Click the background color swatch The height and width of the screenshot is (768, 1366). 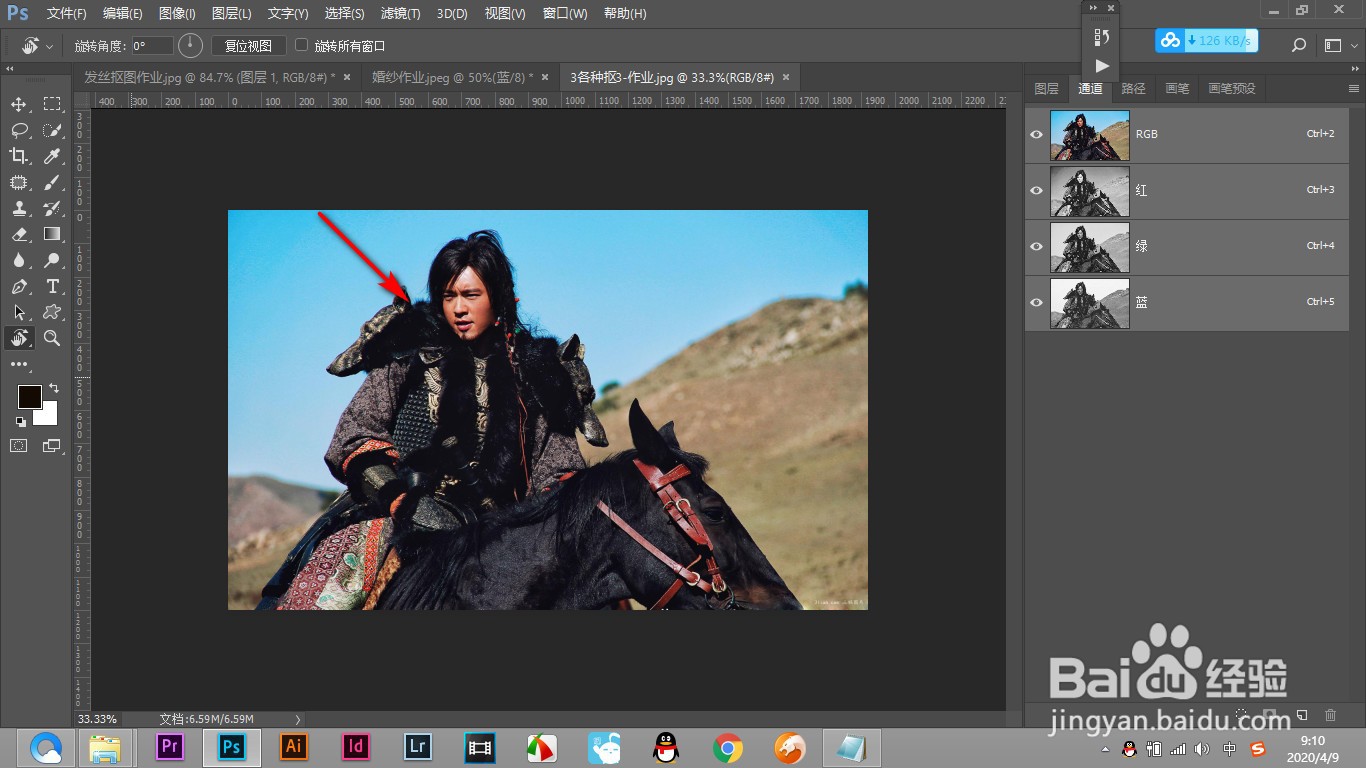48,416
